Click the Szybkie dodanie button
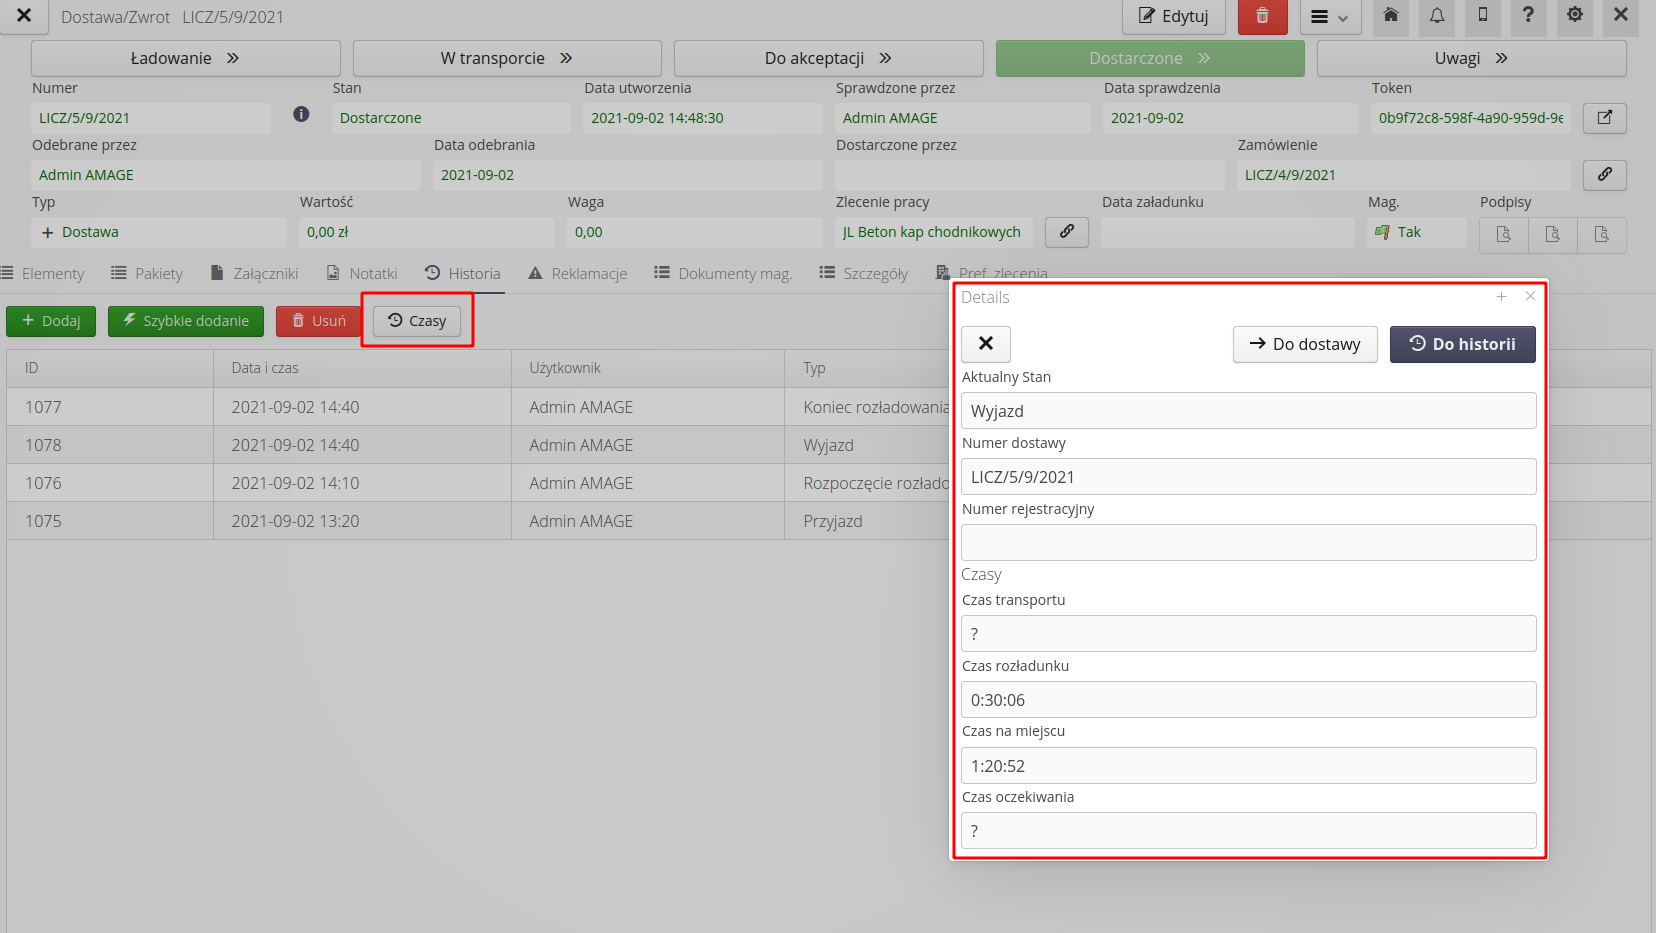Screen dimensions: 1656x933 186,321
